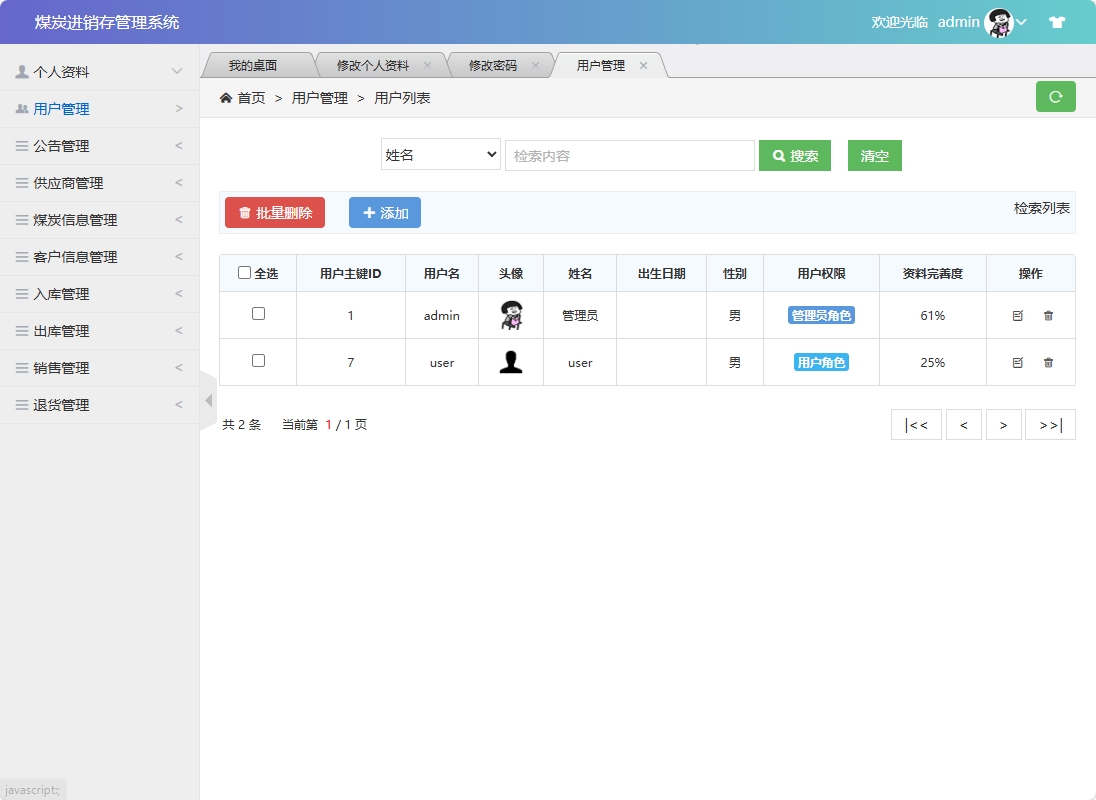Click the t-shirt theme icon in top bar
This screenshot has height=800, width=1096.
[1057, 21]
